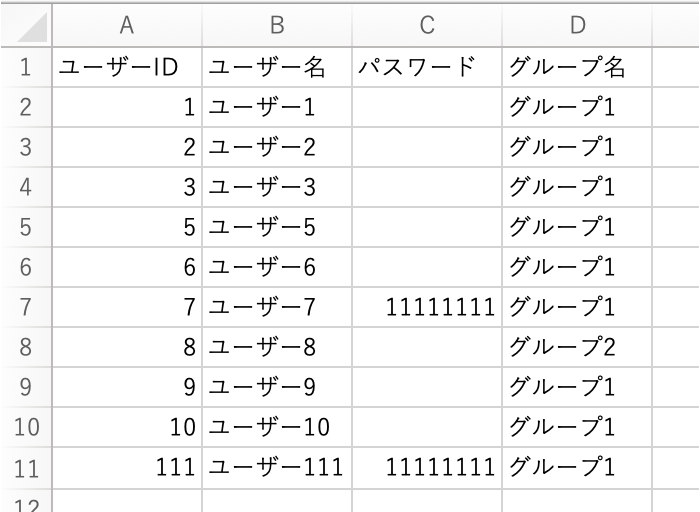Image resolution: width=700 pixels, height=512 pixels.
Task: Select row 1 header
Action: [27, 67]
